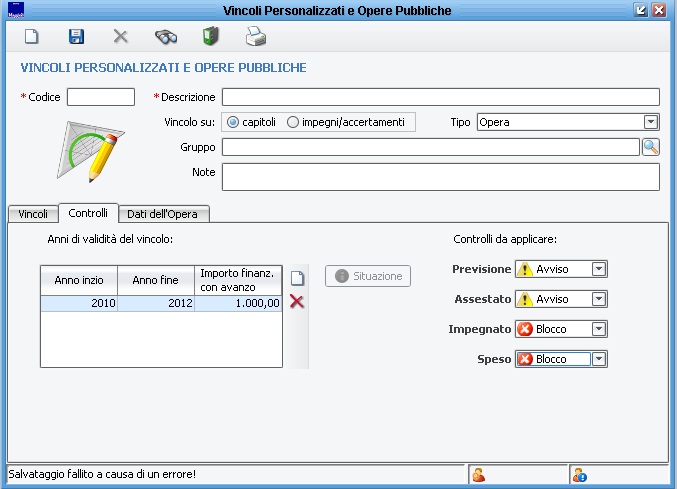
Task: Click the Descrizione text field
Action: point(440,97)
